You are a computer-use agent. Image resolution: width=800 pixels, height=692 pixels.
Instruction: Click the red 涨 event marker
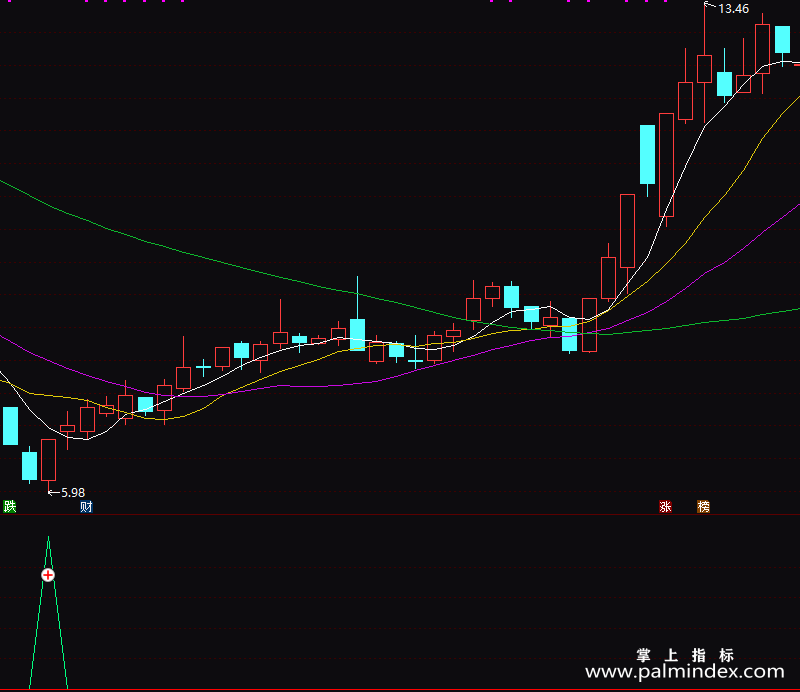coord(665,506)
